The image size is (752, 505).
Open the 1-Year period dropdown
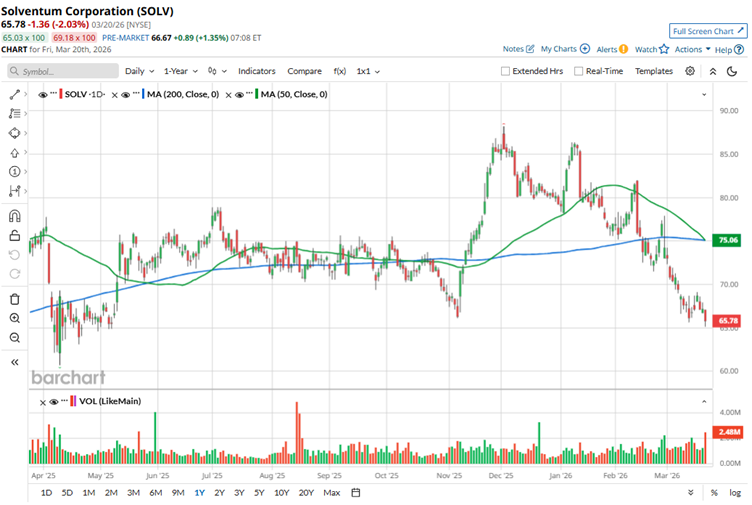click(181, 71)
